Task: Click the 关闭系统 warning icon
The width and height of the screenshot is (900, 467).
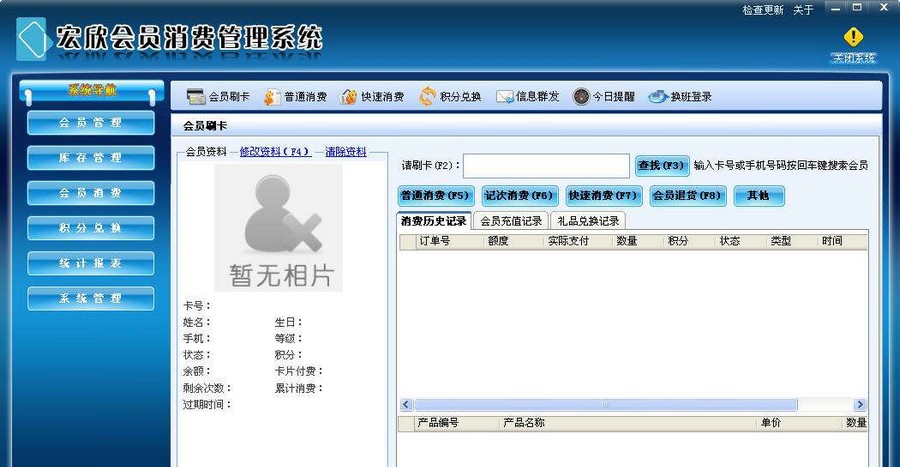Action: pos(854,37)
